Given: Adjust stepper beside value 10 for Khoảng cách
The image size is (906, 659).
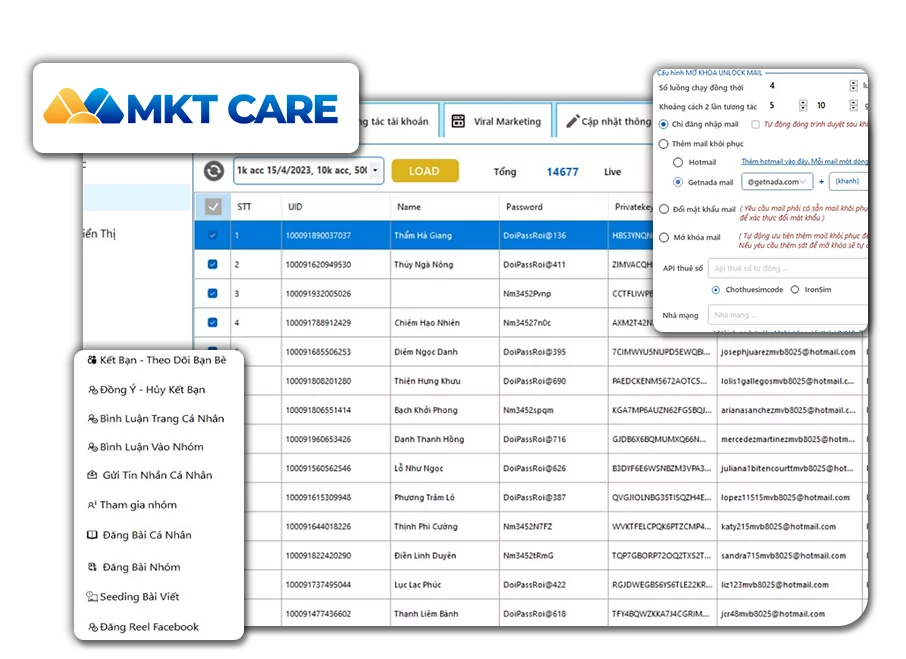Looking at the screenshot, I should tap(853, 105).
